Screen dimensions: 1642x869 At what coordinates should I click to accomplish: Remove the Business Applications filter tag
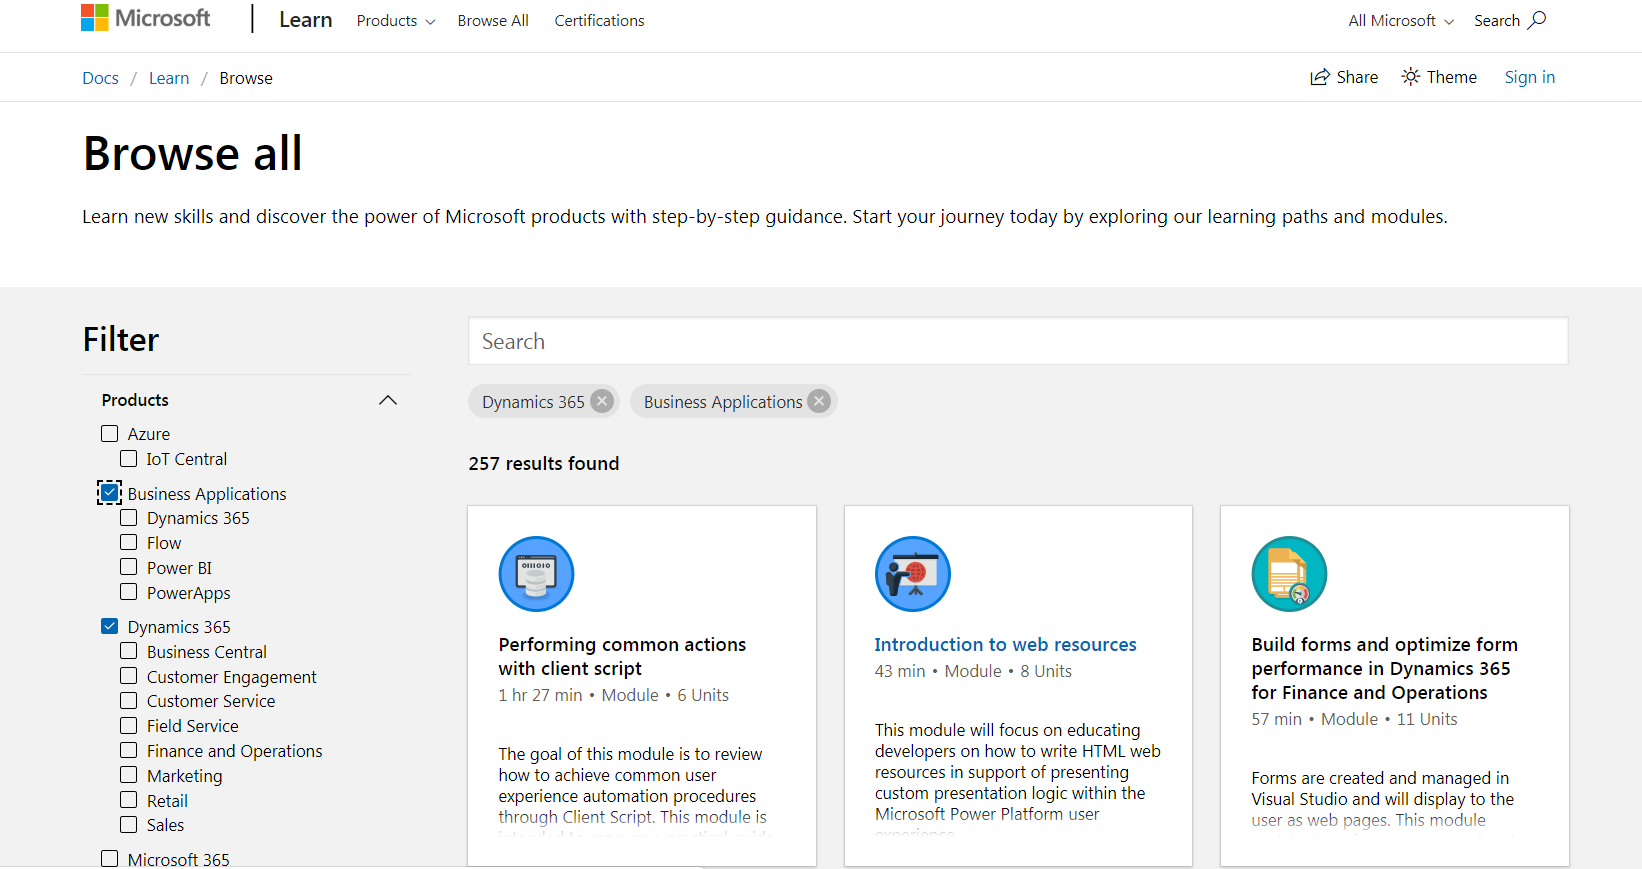coord(819,401)
